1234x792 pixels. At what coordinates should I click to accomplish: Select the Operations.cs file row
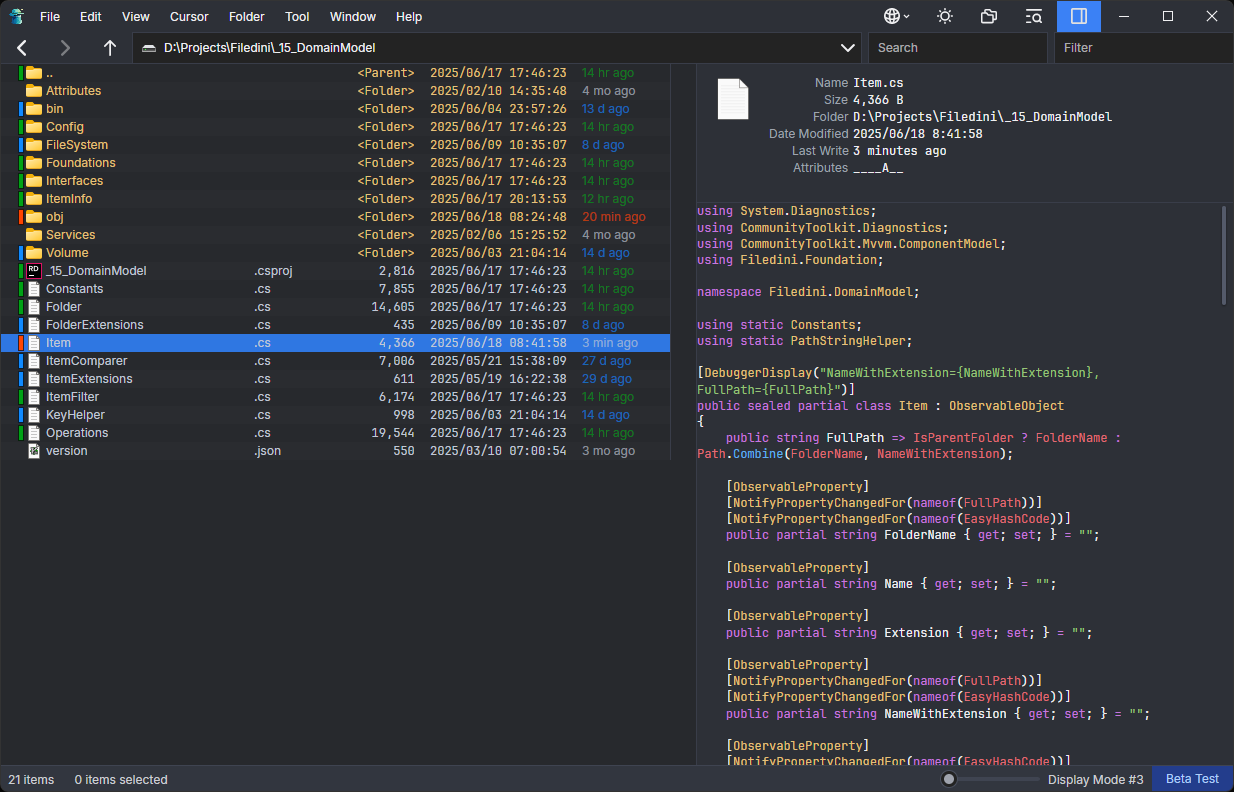click(x=77, y=433)
